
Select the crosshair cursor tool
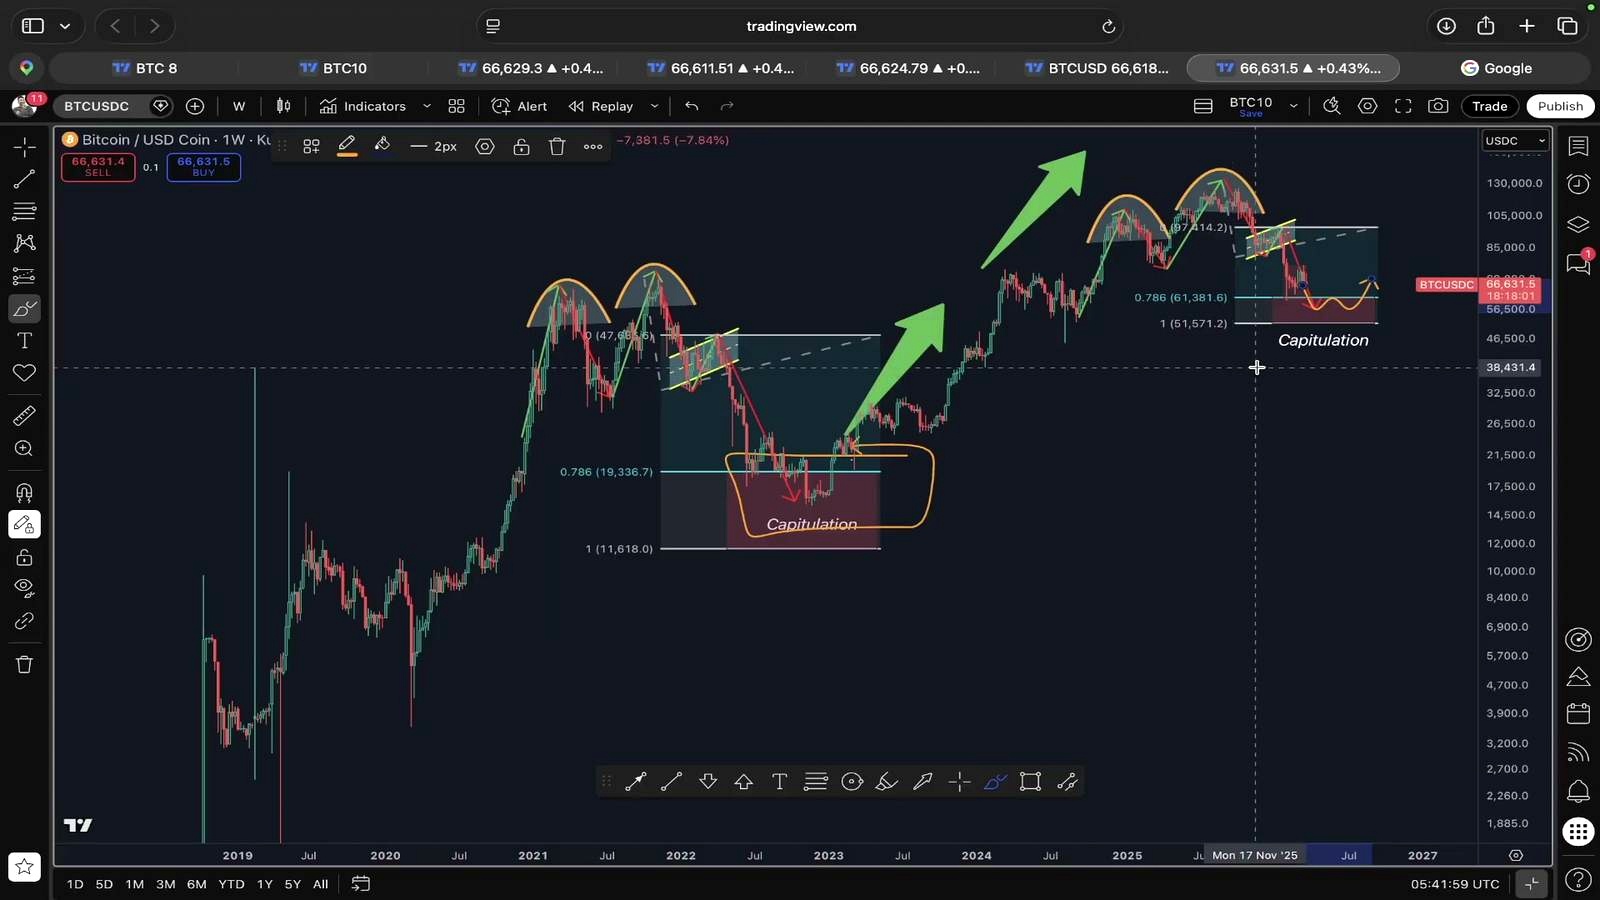coord(24,147)
